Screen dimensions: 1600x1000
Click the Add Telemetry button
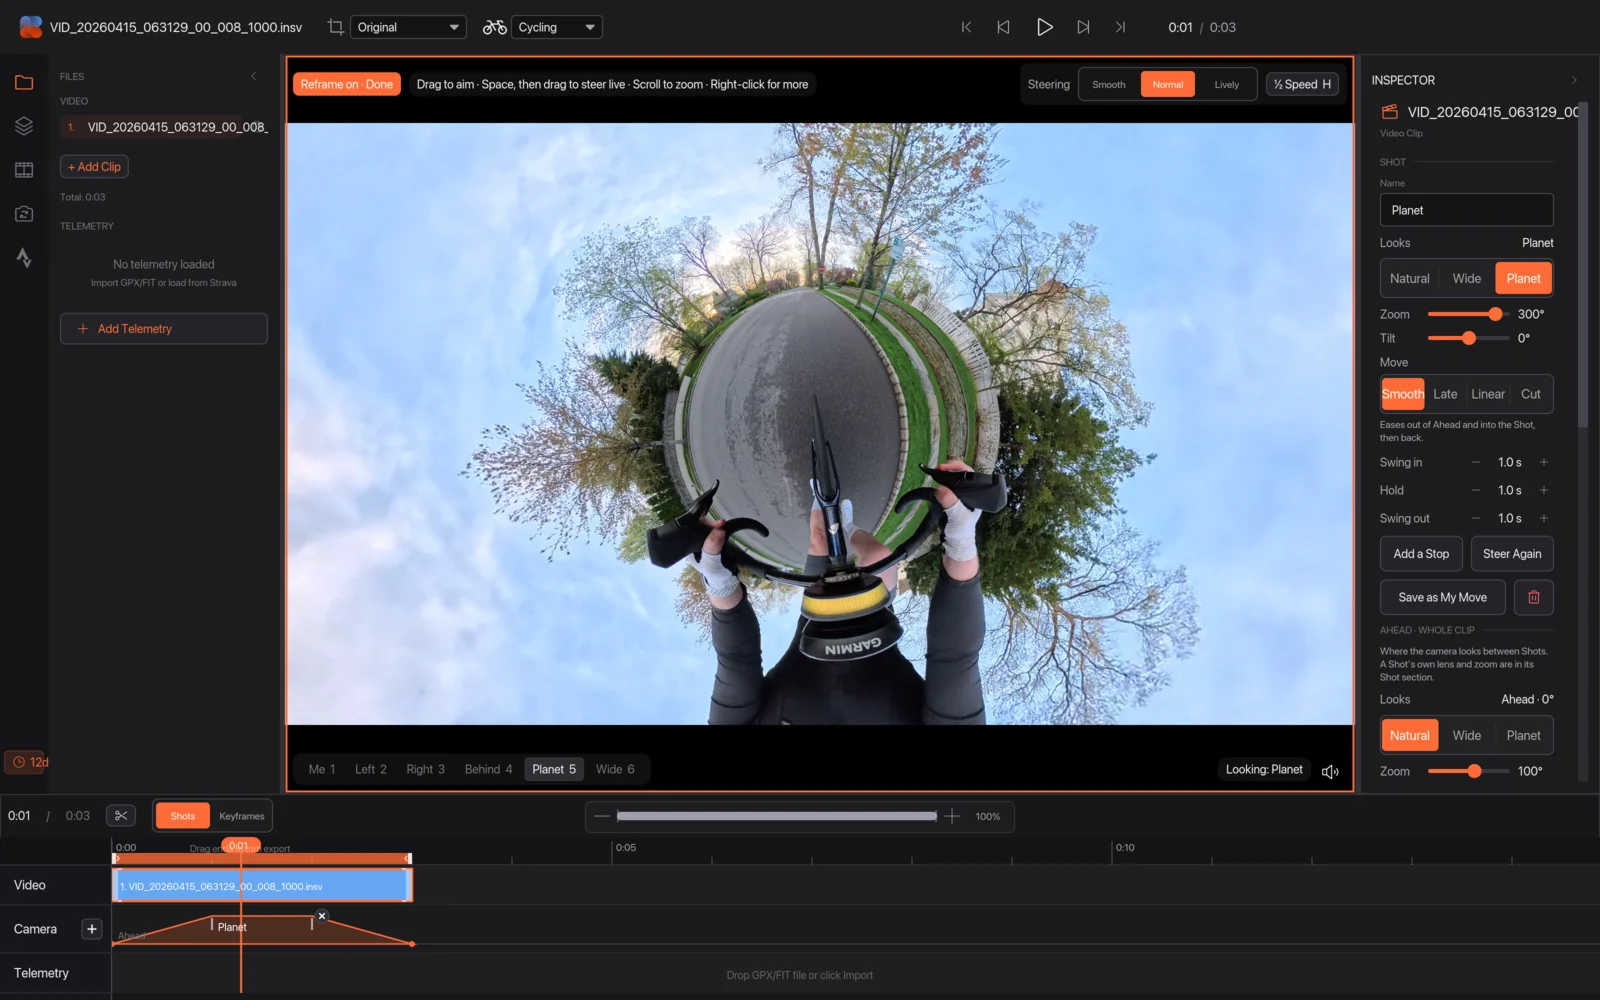click(x=164, y=329)
